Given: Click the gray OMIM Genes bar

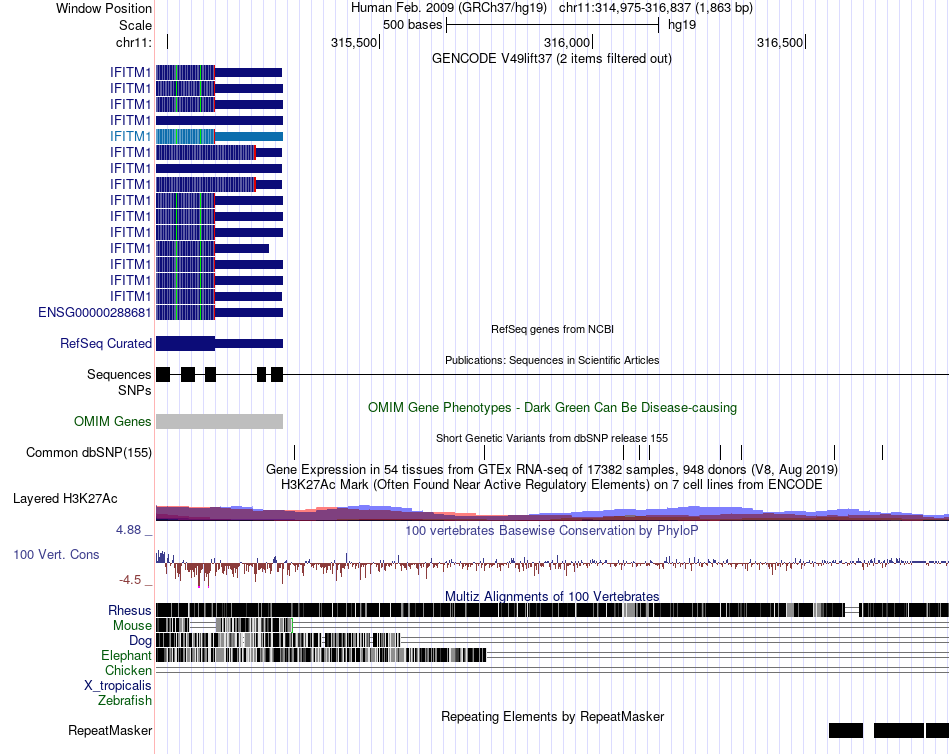Looking at the screenshot, I should click(219, 421).
